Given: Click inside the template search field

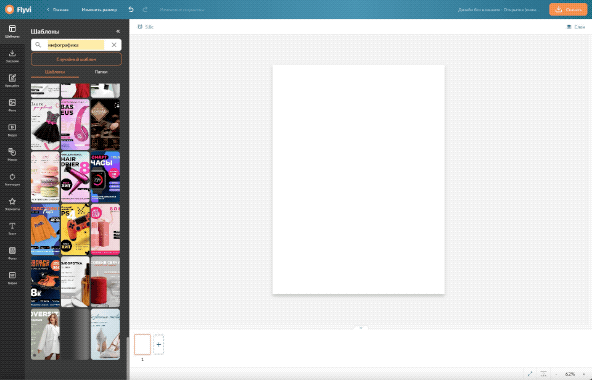Looking at the screenshot, I should [76, 45].
